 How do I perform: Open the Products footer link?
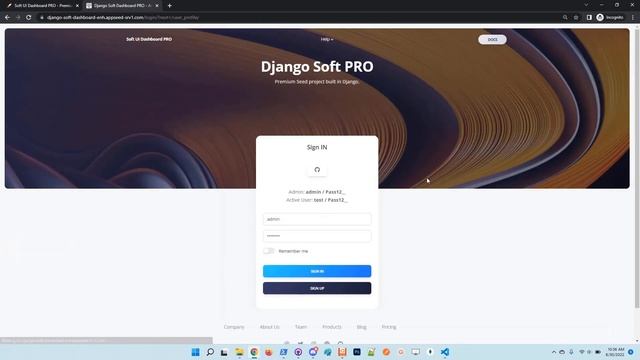tap(332, 327)
